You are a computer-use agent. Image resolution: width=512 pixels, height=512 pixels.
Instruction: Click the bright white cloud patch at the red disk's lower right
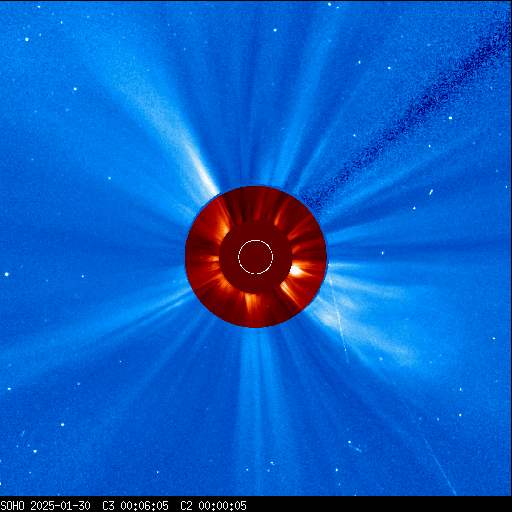point(328,317)
